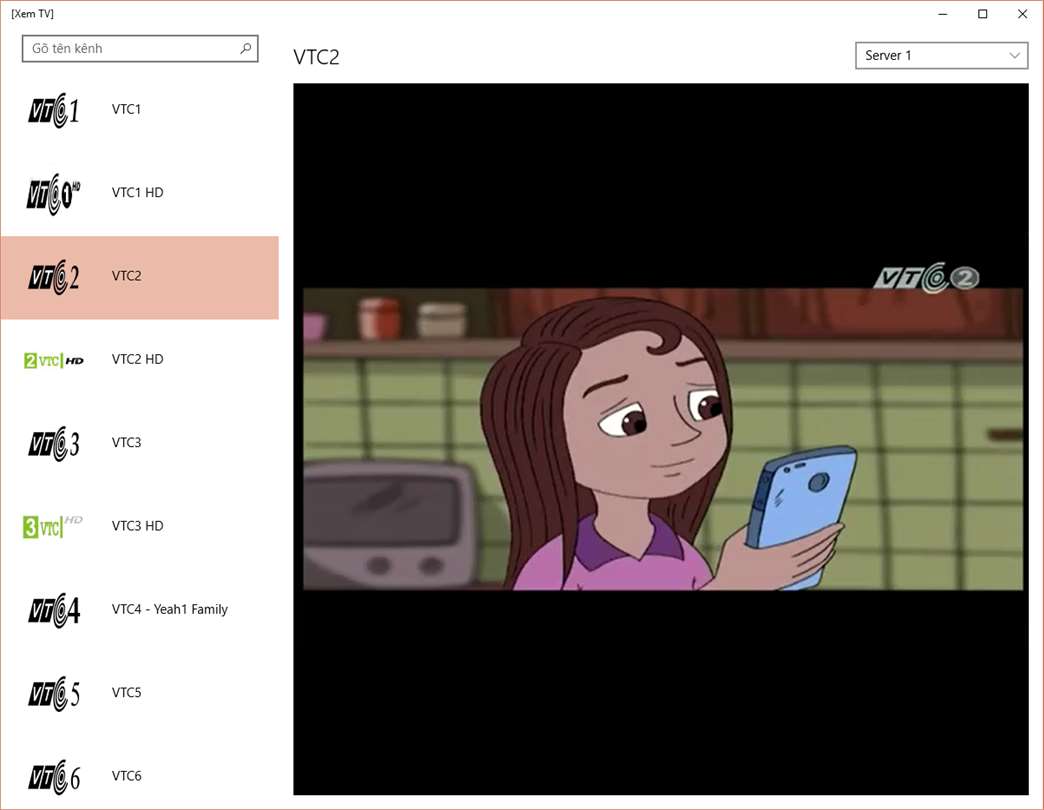1044x810 pixels.
Task: Click the VTC2 heading above the video
Action: [x=316, y=57]
